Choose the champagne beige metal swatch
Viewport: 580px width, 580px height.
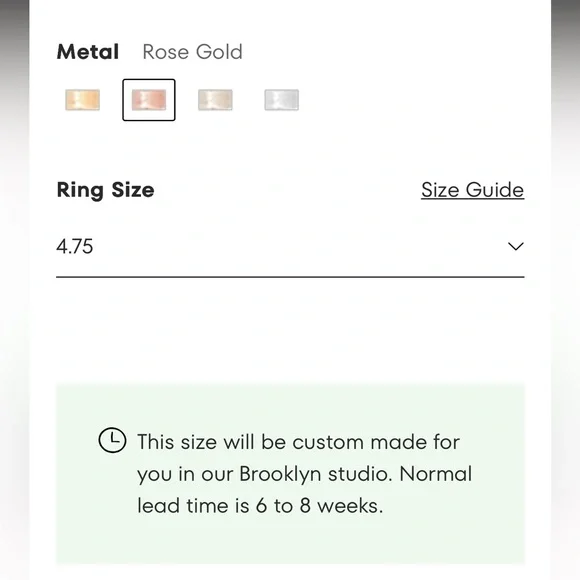pyautogui.click(x=215, y=100)
